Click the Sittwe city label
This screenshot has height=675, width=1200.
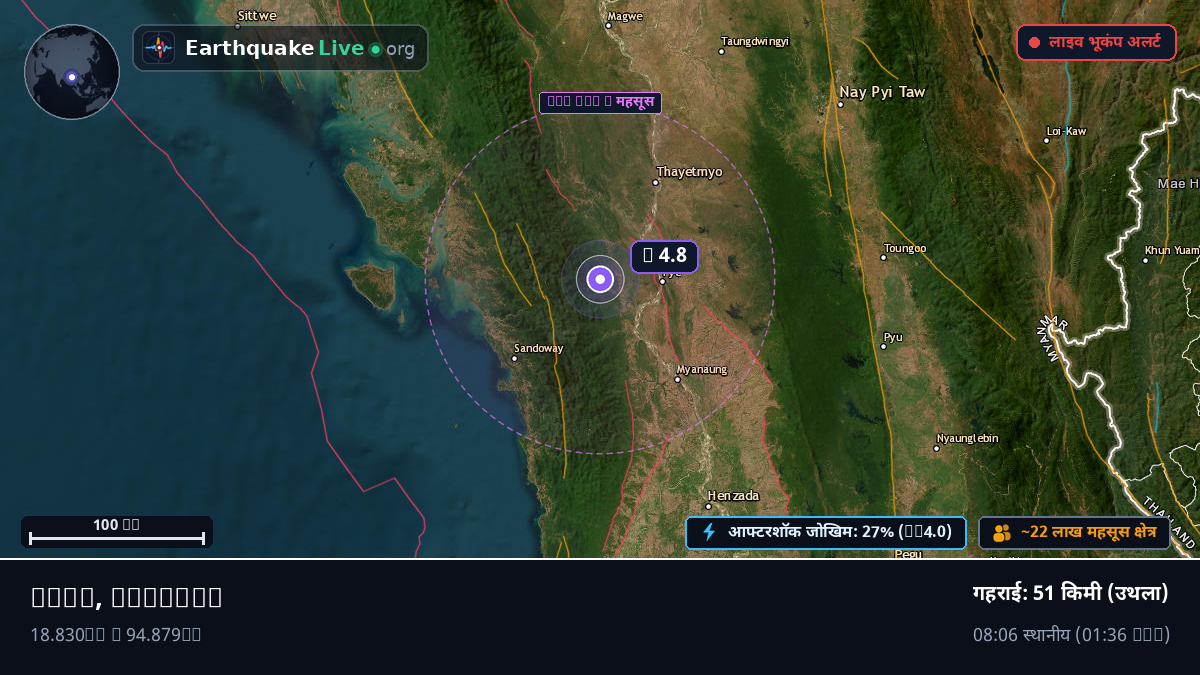[257, 16]
